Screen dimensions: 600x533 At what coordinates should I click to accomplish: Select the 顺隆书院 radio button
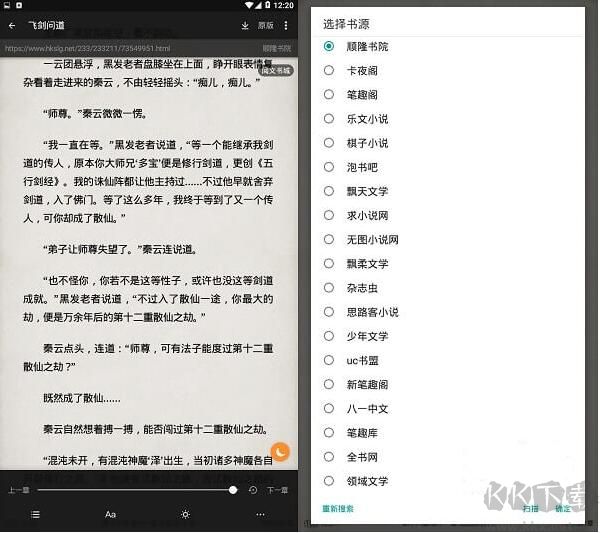(329, 46)
